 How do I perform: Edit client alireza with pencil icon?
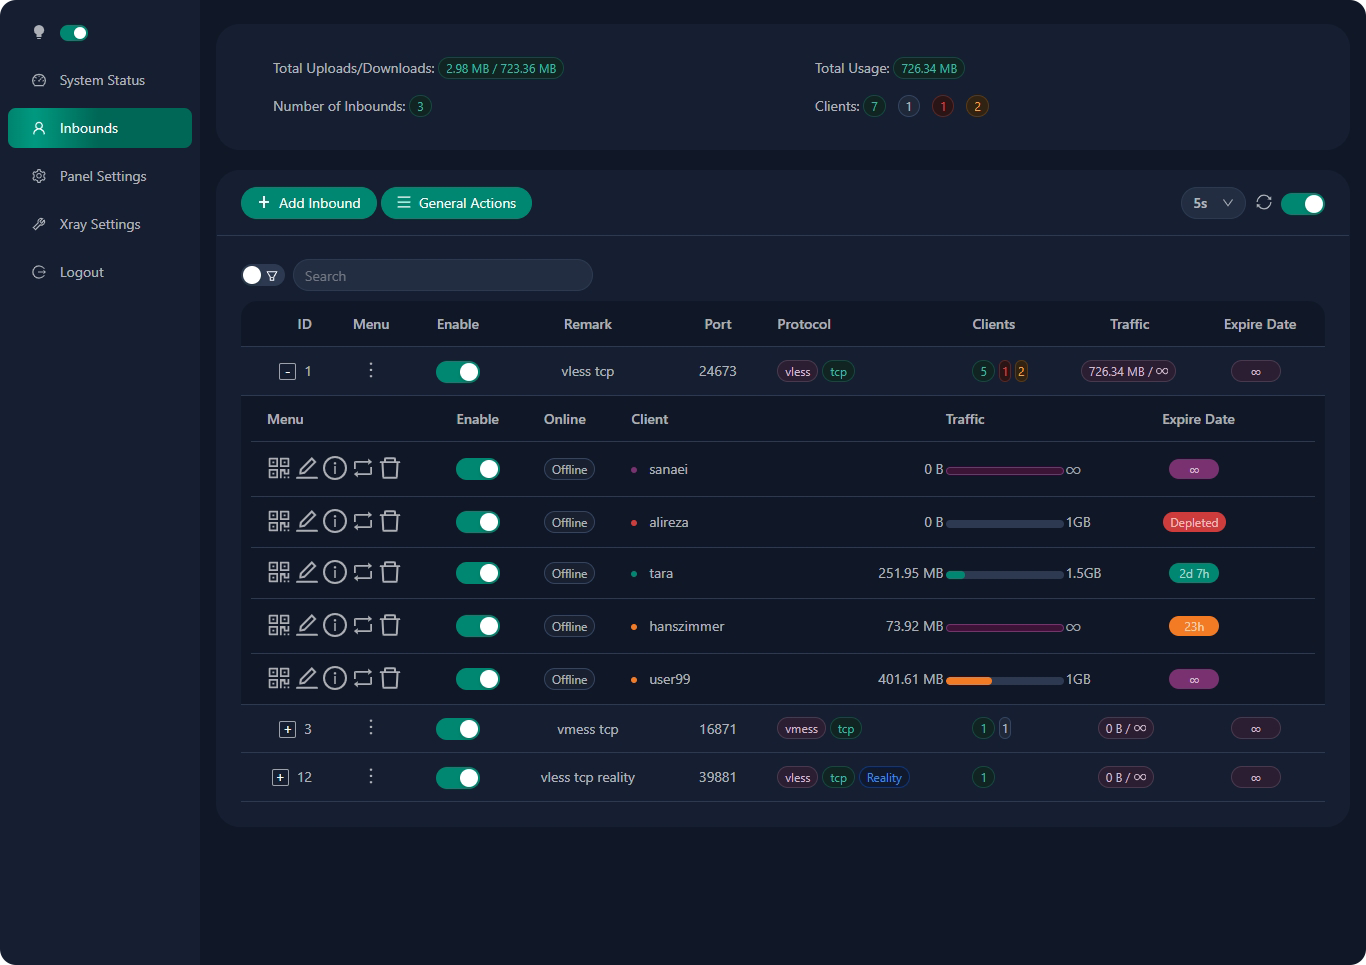coord(307,521)
